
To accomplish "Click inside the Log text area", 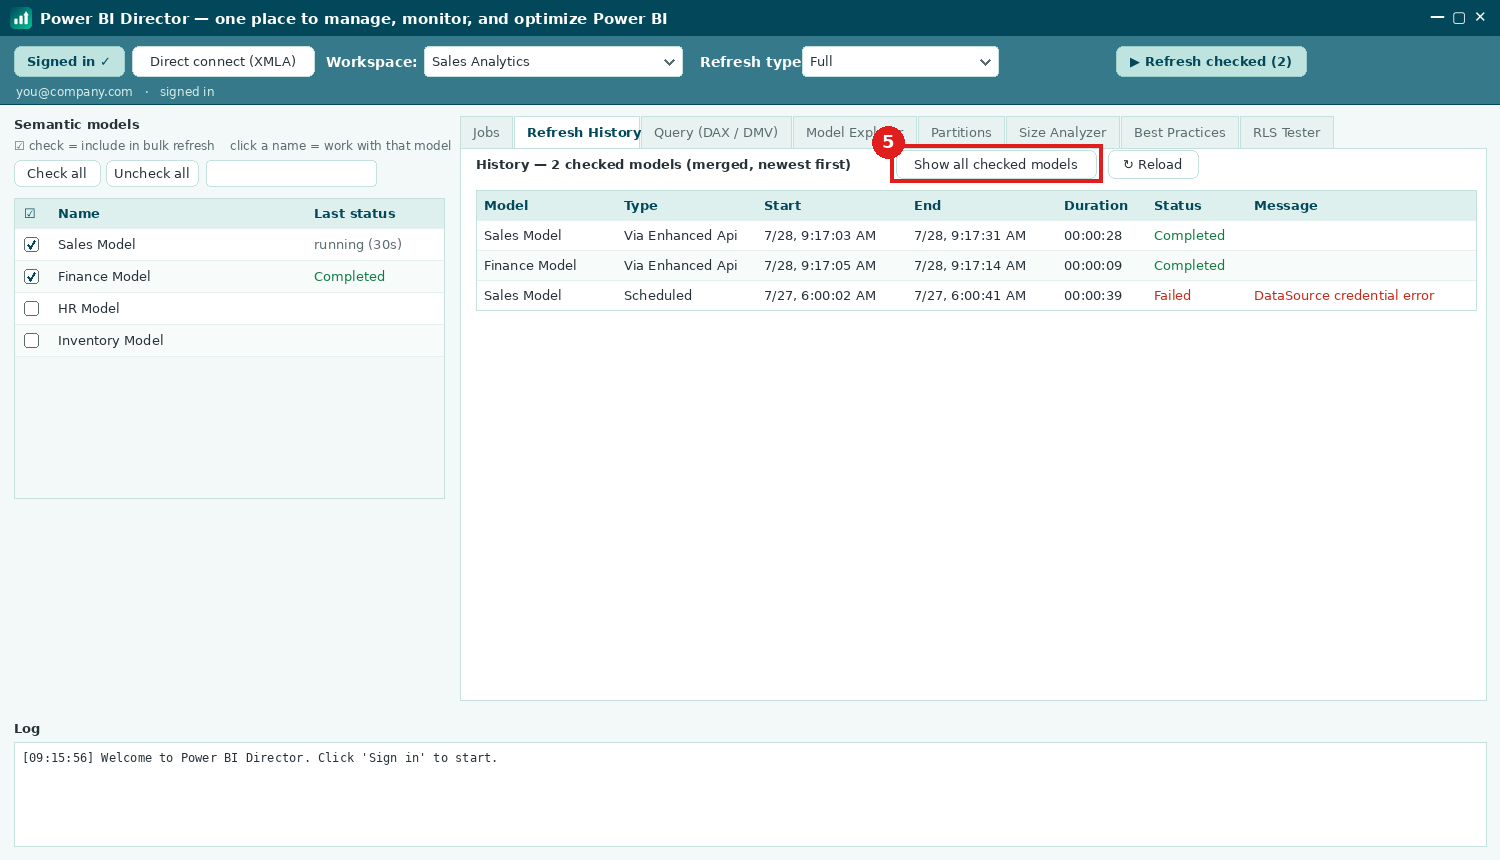I will 750,794.
